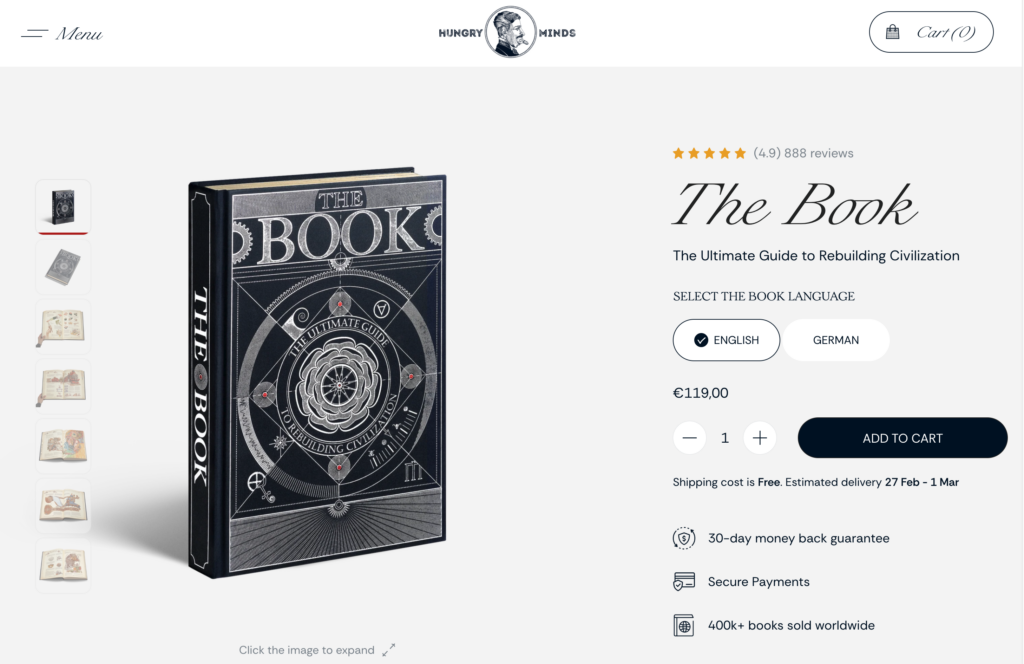Click the orange five-star rating

click(709, 153)
